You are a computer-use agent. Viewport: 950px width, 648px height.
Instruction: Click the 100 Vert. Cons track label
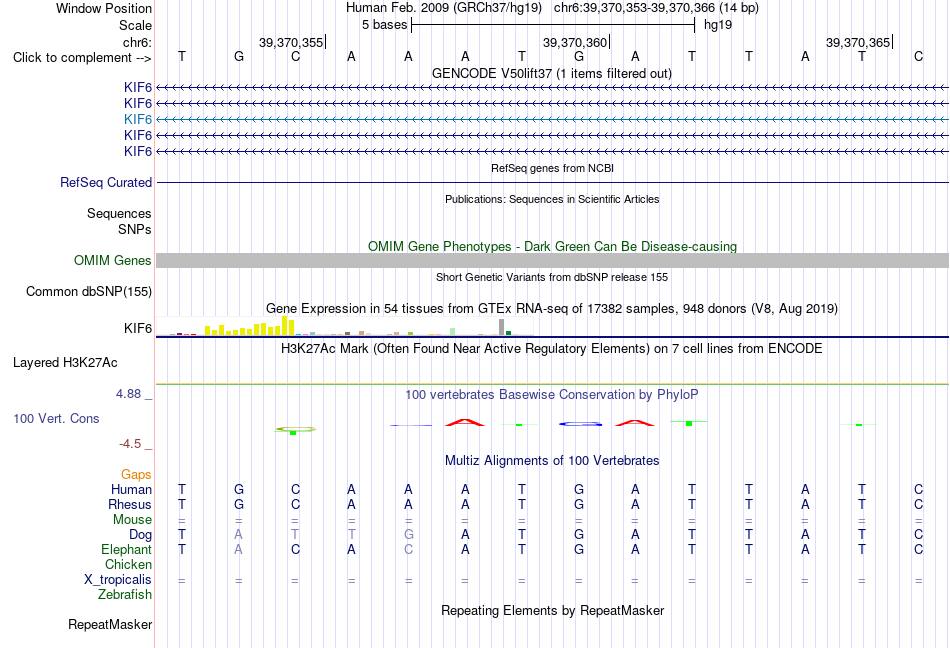[x=56, y=418]
